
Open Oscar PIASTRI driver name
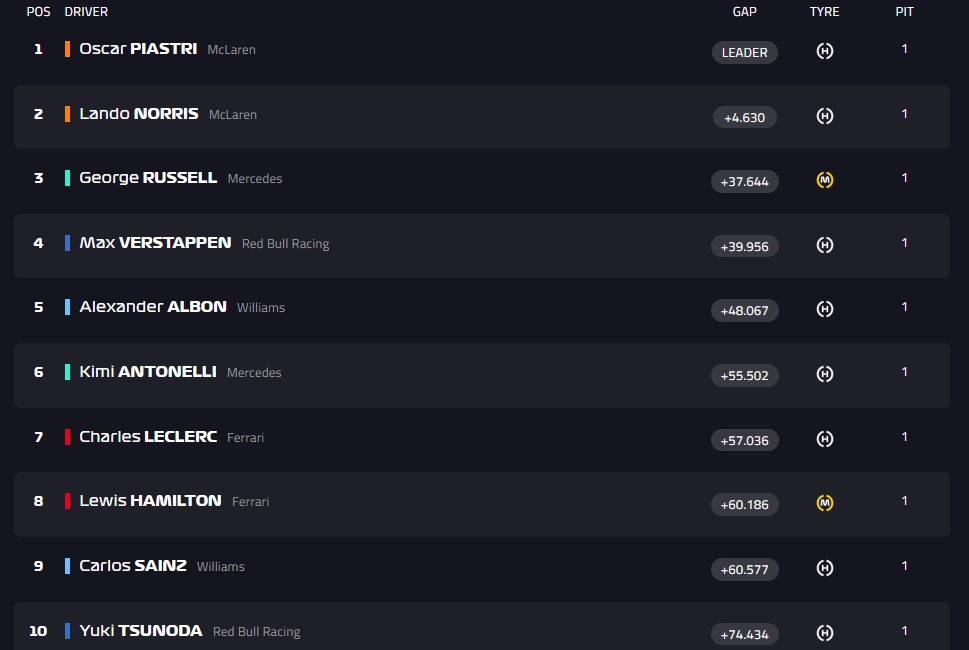pyautogui.click(x=138, y=49)
